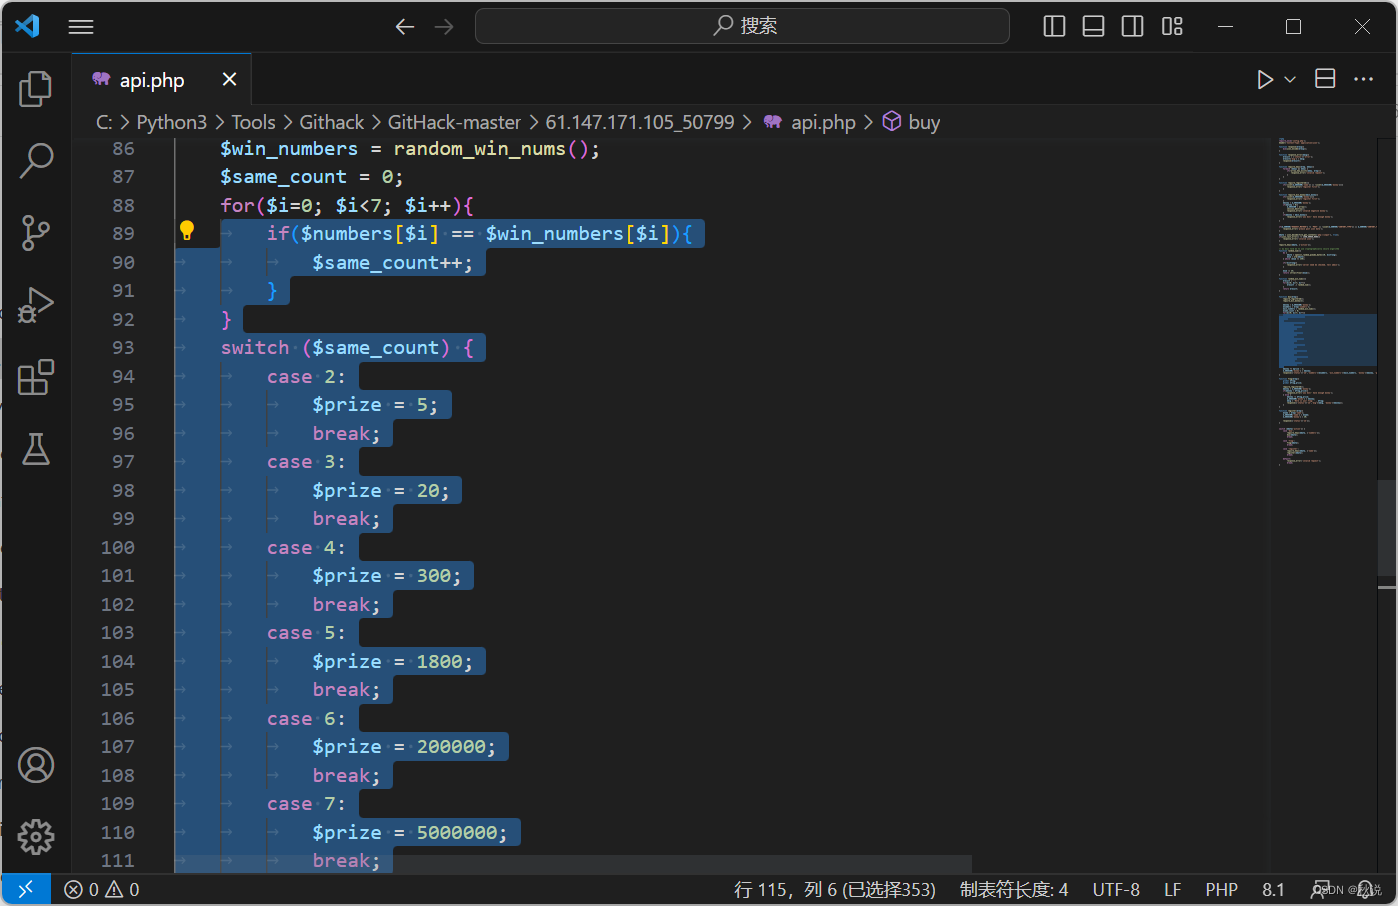Open buy function breadcrumb symbol
The image size is (1398, 906).
pos(911,122)
